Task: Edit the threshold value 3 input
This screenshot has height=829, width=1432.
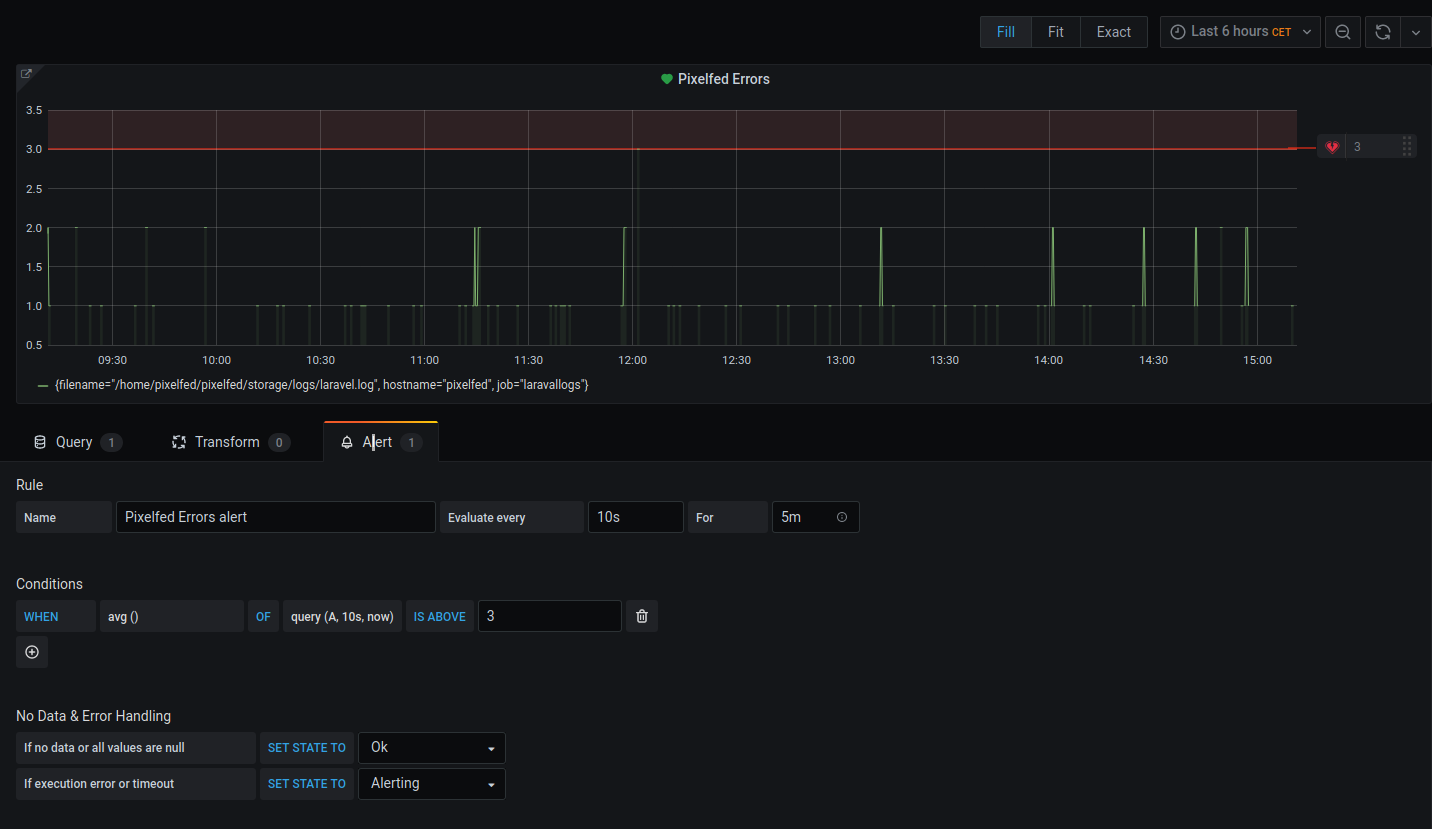Action: (550, 616)
